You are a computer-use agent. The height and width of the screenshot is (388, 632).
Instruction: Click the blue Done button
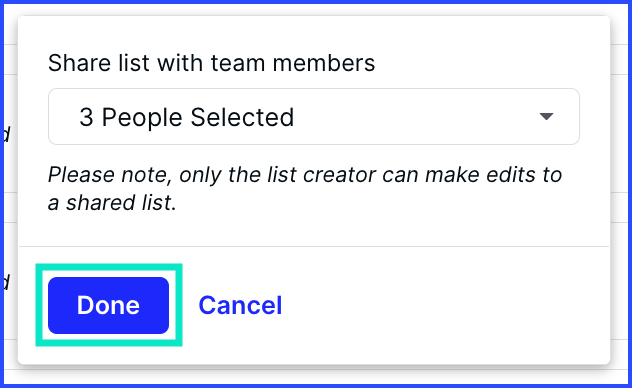click(x=108, y=305)
